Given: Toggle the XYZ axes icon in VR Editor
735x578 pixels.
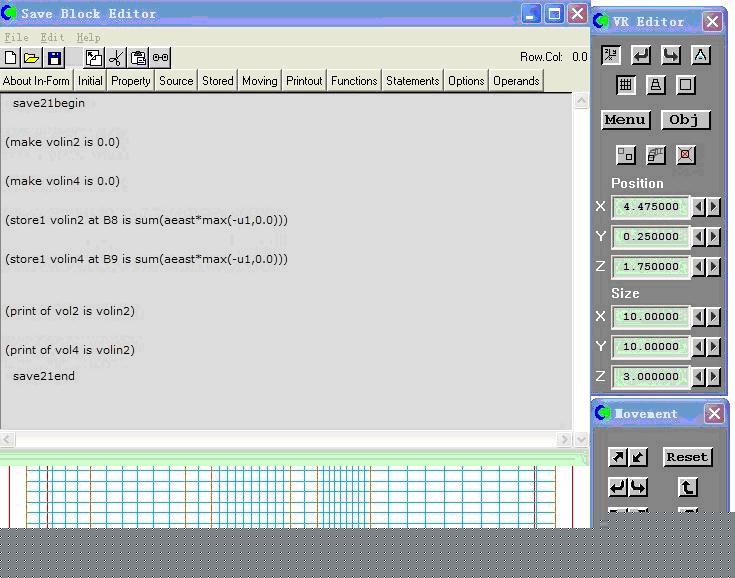Looking at the screenshot, I should click(x=611, y=55).
